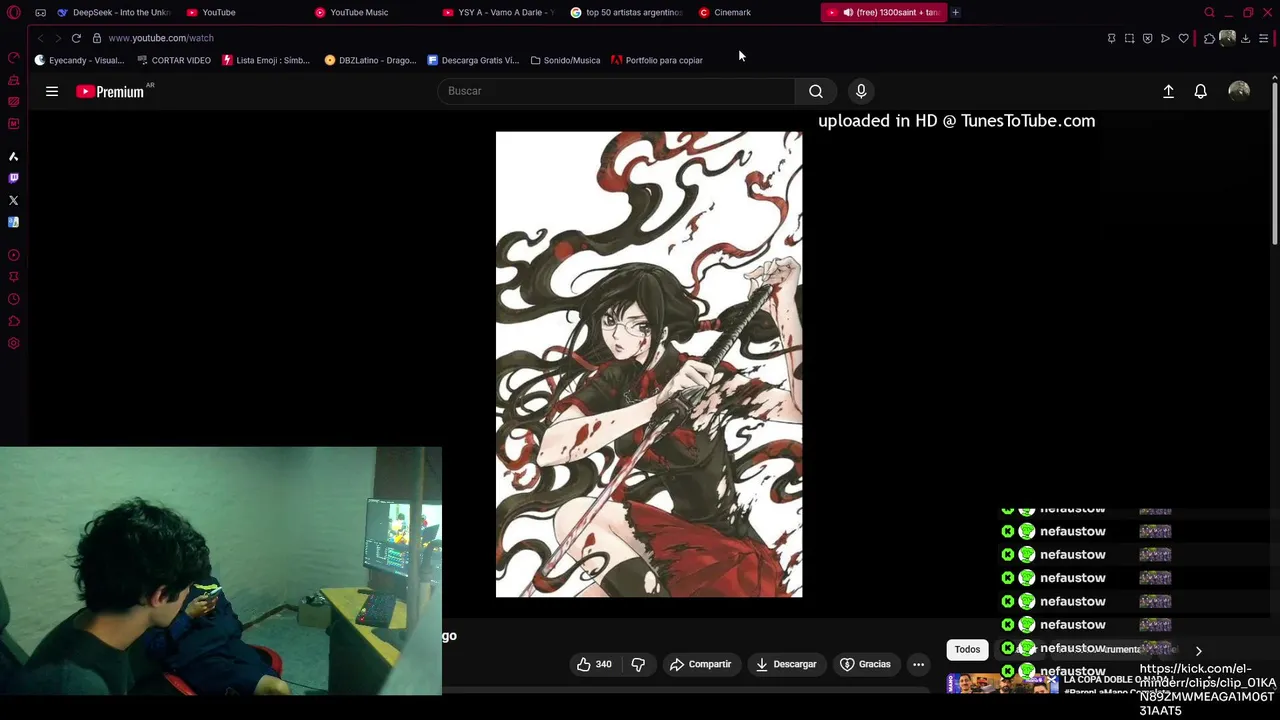Viewport: 1280px width, 720px height.
Task: Open the LA COPA DOBLE O NADA suggested thumbnail
Action: tap(1003, 684)
